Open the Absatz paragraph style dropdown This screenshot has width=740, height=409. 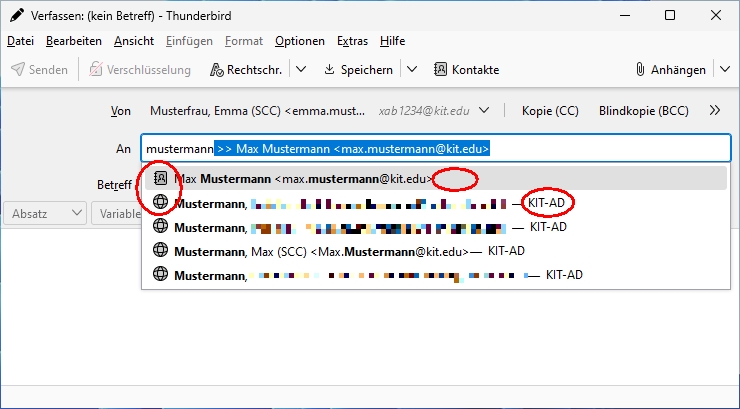(x=47, y=213)
